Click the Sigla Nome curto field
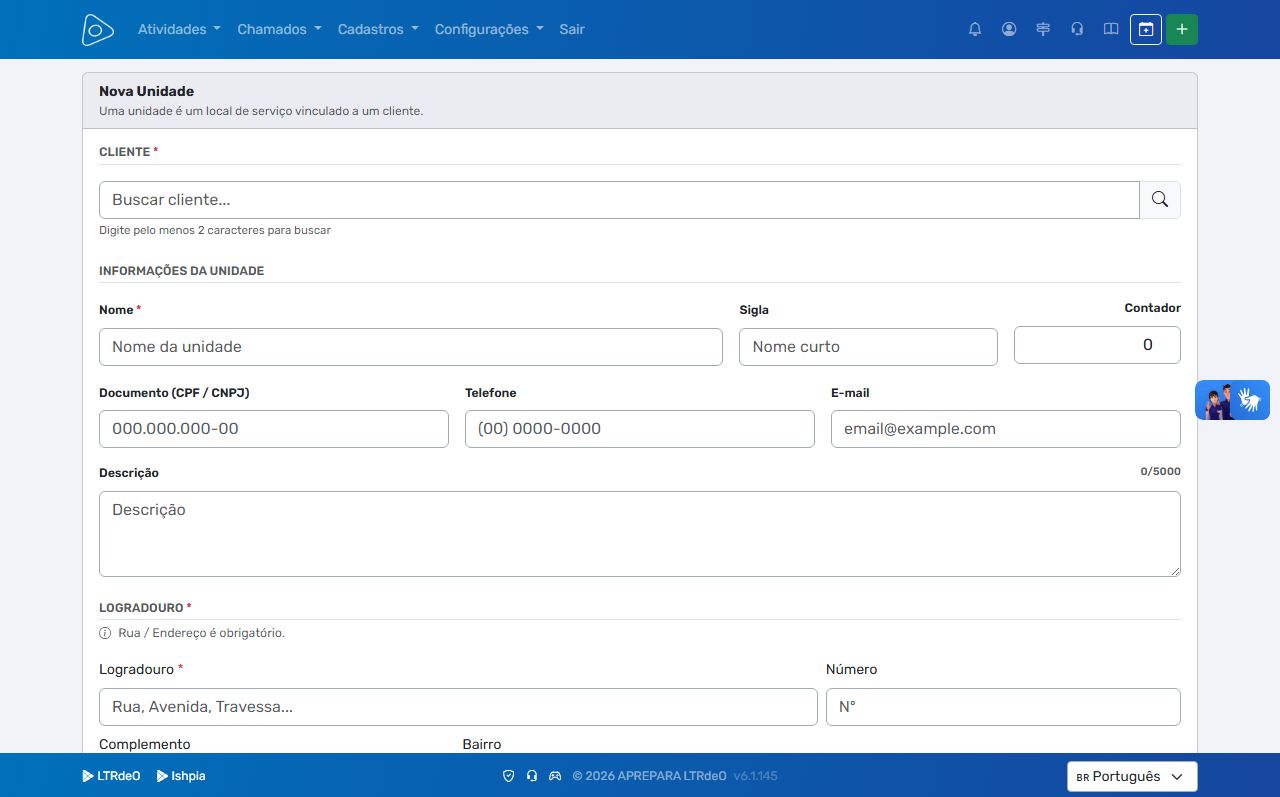The image size is (1280, 797). click(x=868, y=347)
